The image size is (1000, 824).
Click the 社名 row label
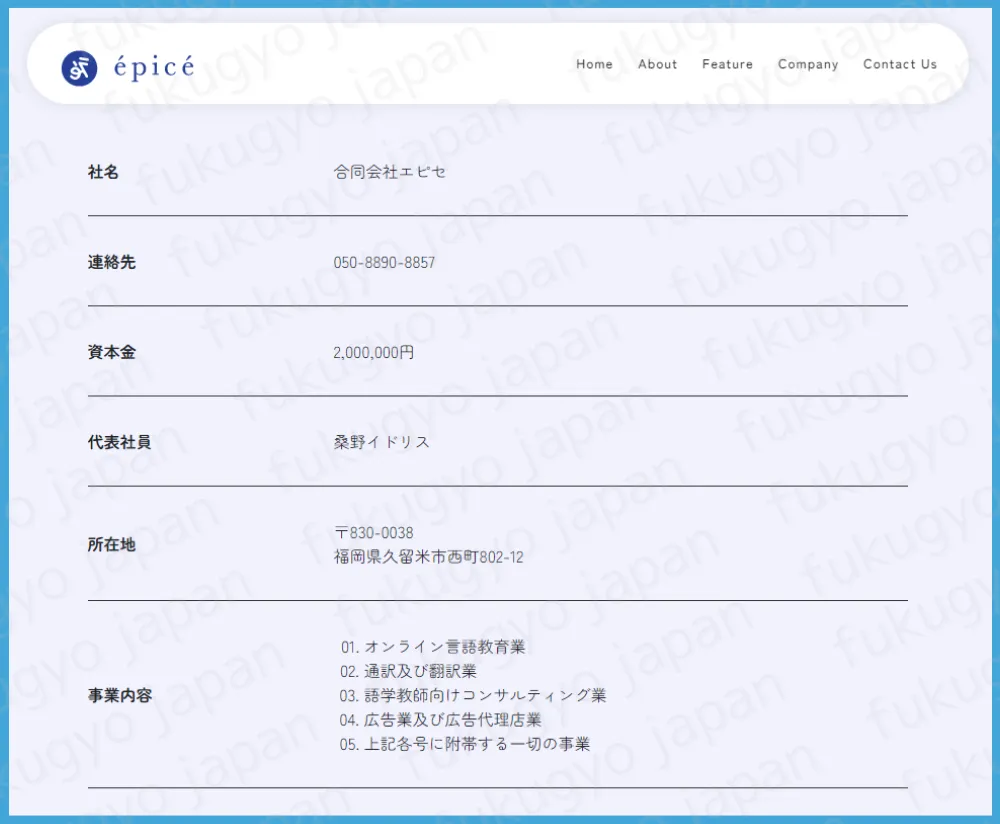pos(103,172)
